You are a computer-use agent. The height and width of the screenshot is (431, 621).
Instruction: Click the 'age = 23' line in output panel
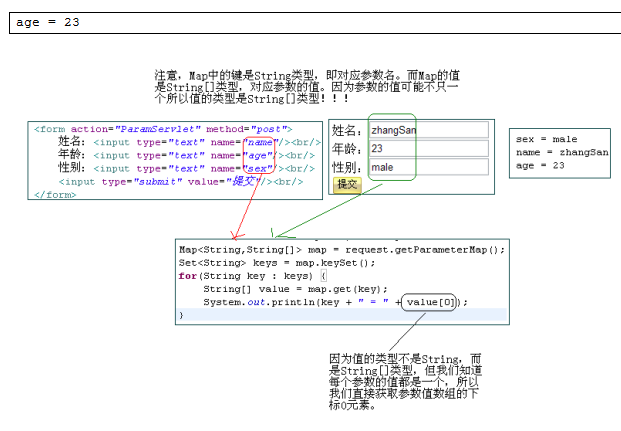pyautogui.click(x=540, y=165)
